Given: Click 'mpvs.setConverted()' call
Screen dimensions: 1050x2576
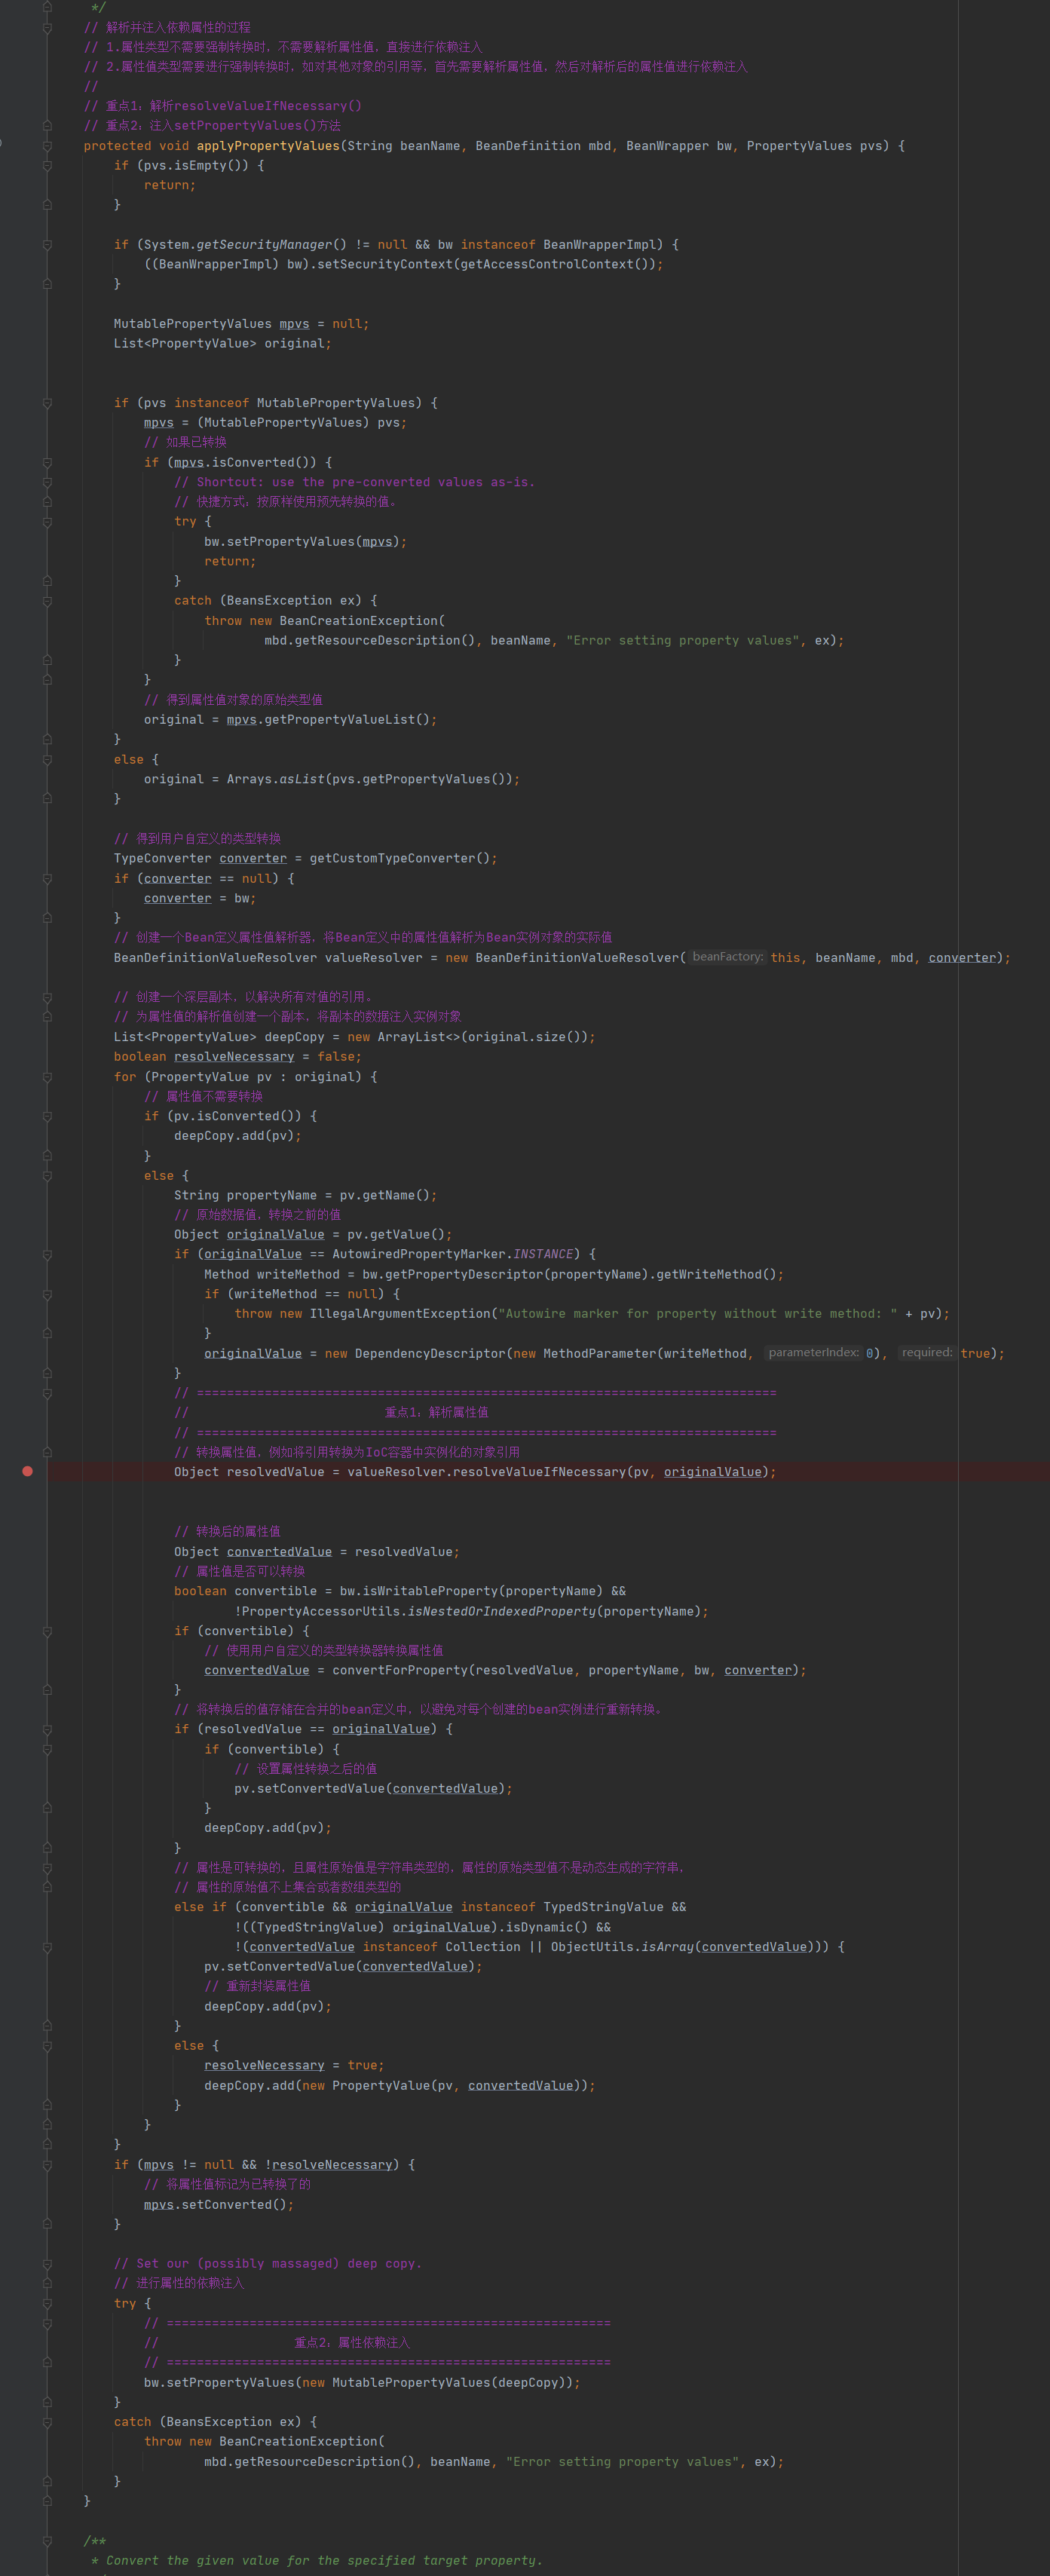Looking at the screenshot, I should (215, 2204).
